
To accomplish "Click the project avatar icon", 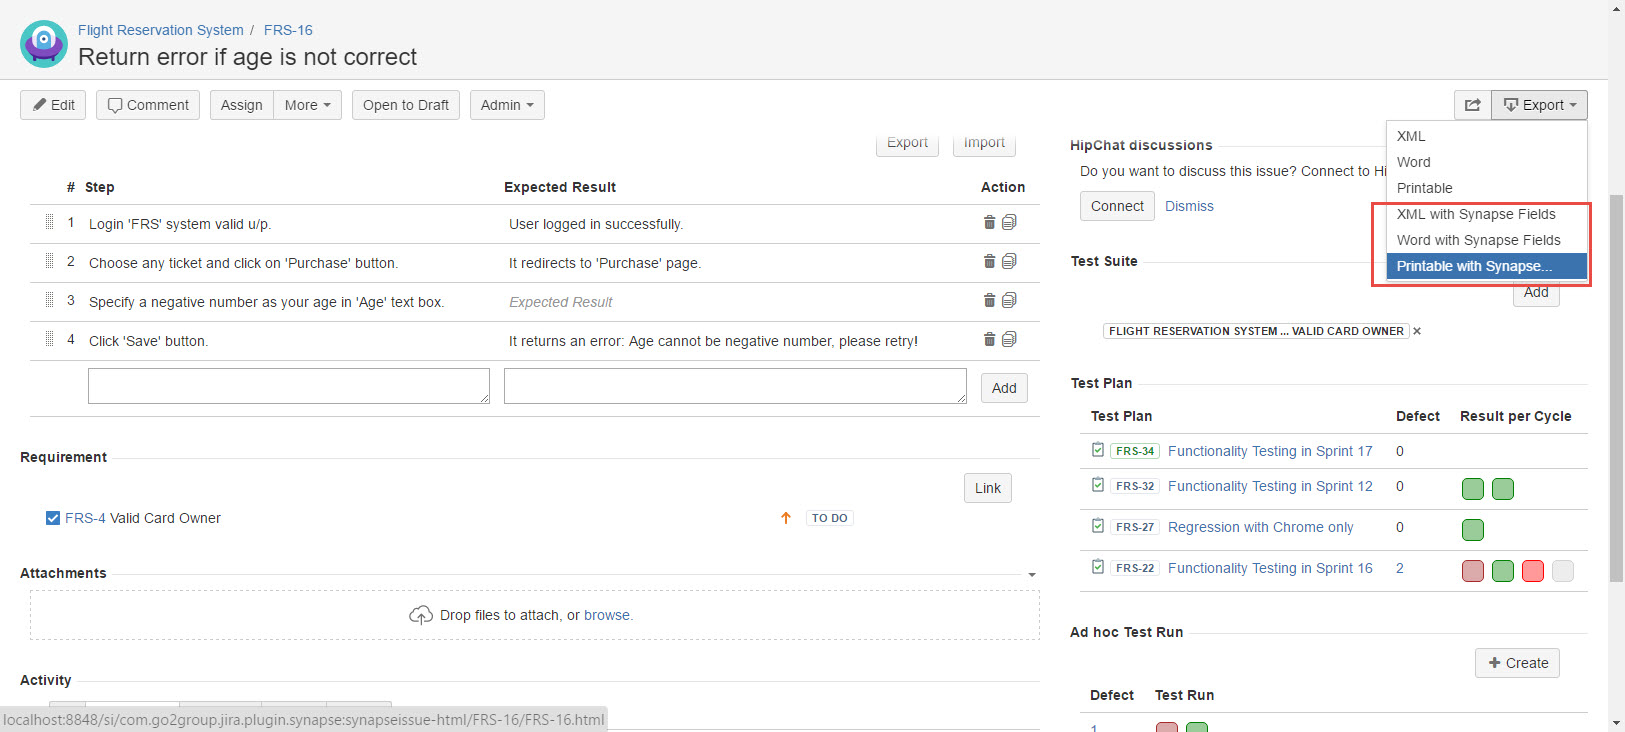I will point(44,43).
